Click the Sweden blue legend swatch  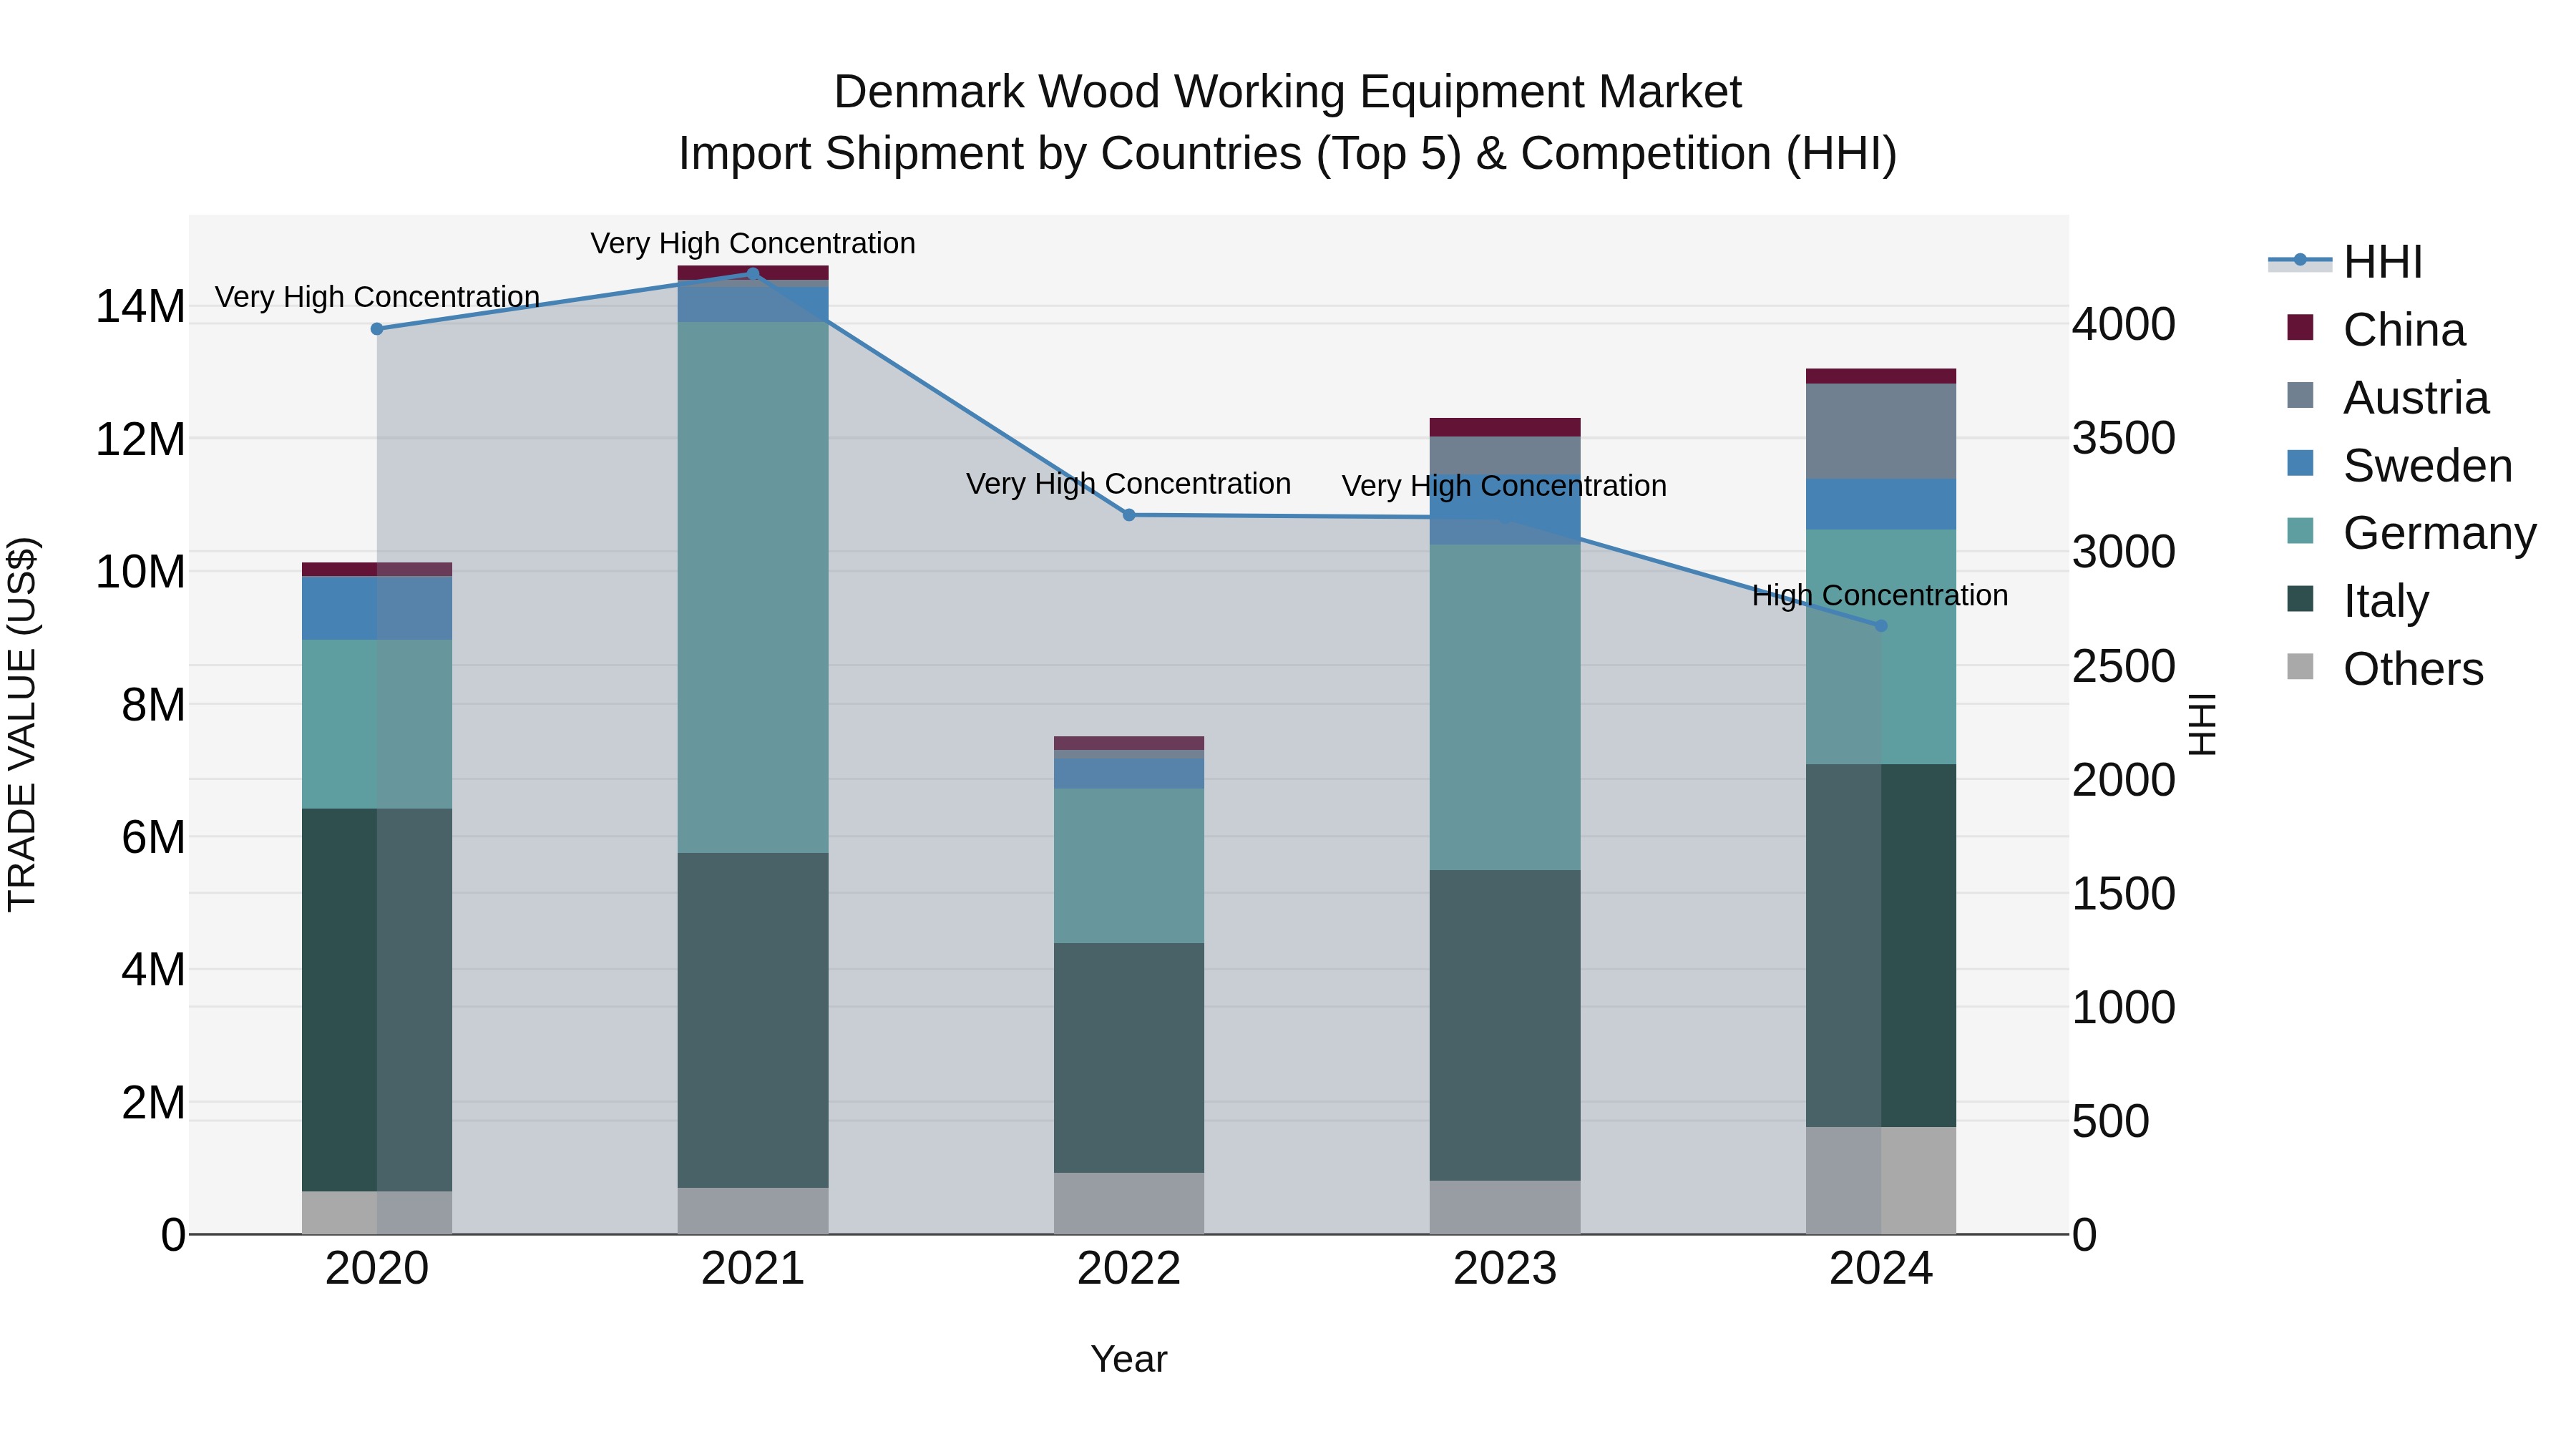pyautogui.click(x=2300, y=464)
